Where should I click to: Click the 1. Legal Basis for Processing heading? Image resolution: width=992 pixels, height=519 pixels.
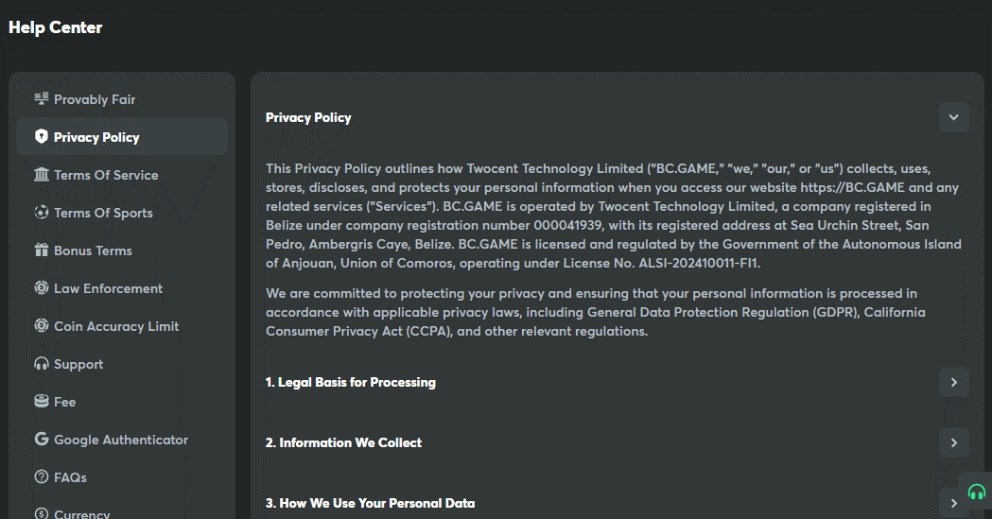pos(350,382)
